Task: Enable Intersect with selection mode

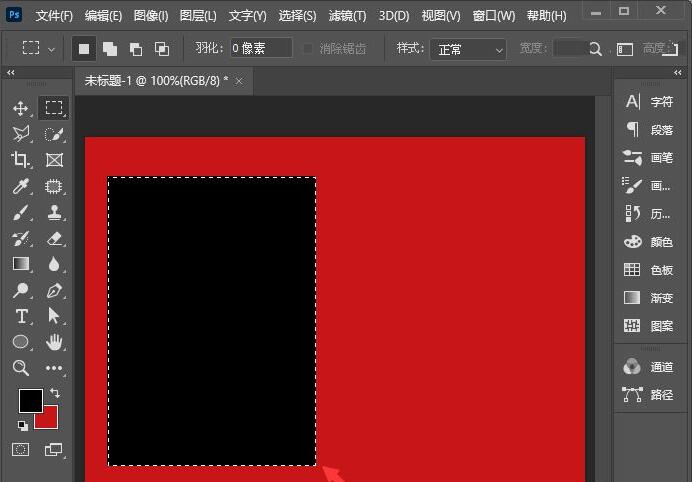Action: tap(162, 49)
